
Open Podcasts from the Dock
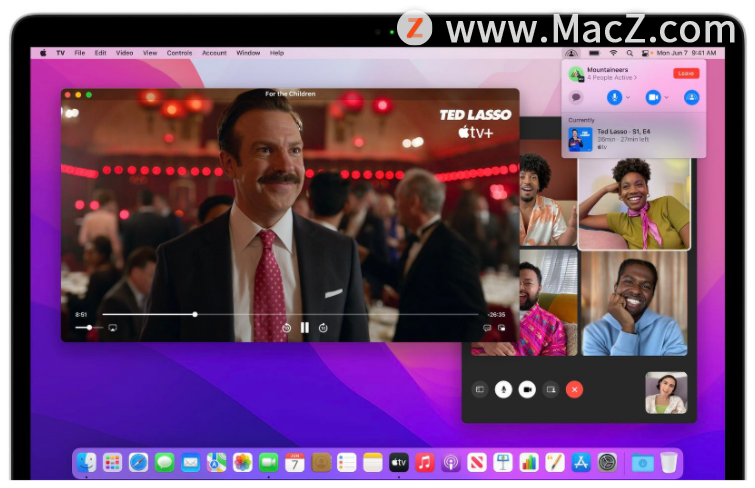pyautogui.click(x=451, y=463)
